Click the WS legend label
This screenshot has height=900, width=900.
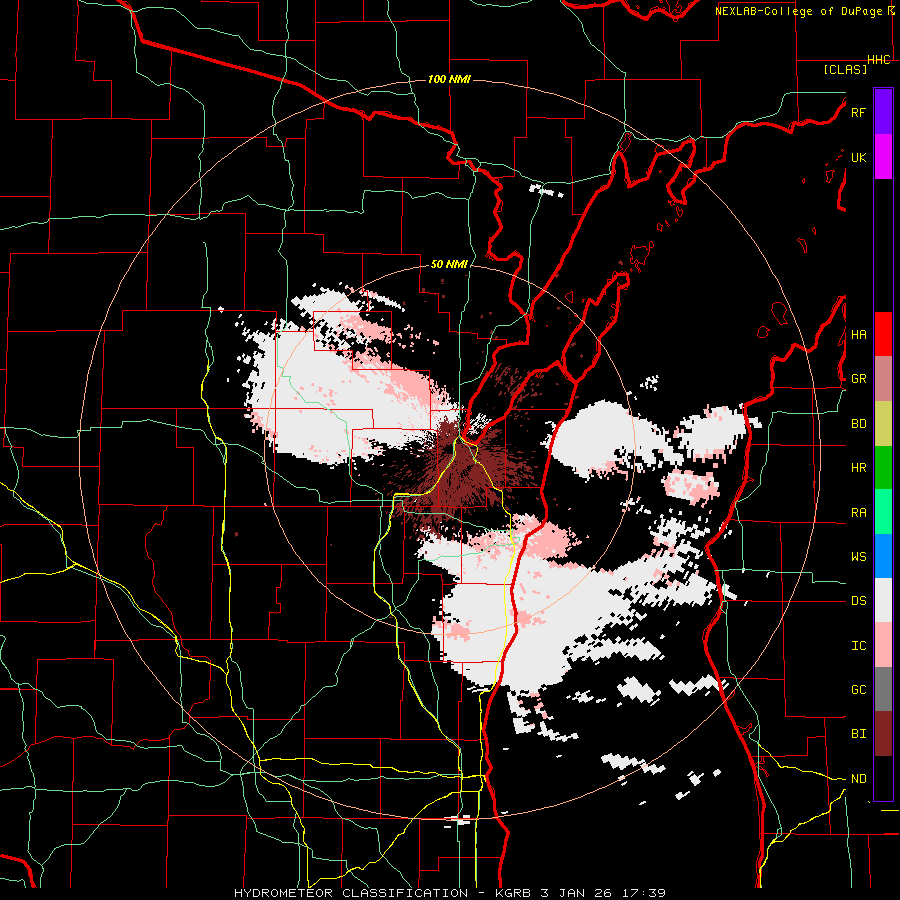pos(858,557)
